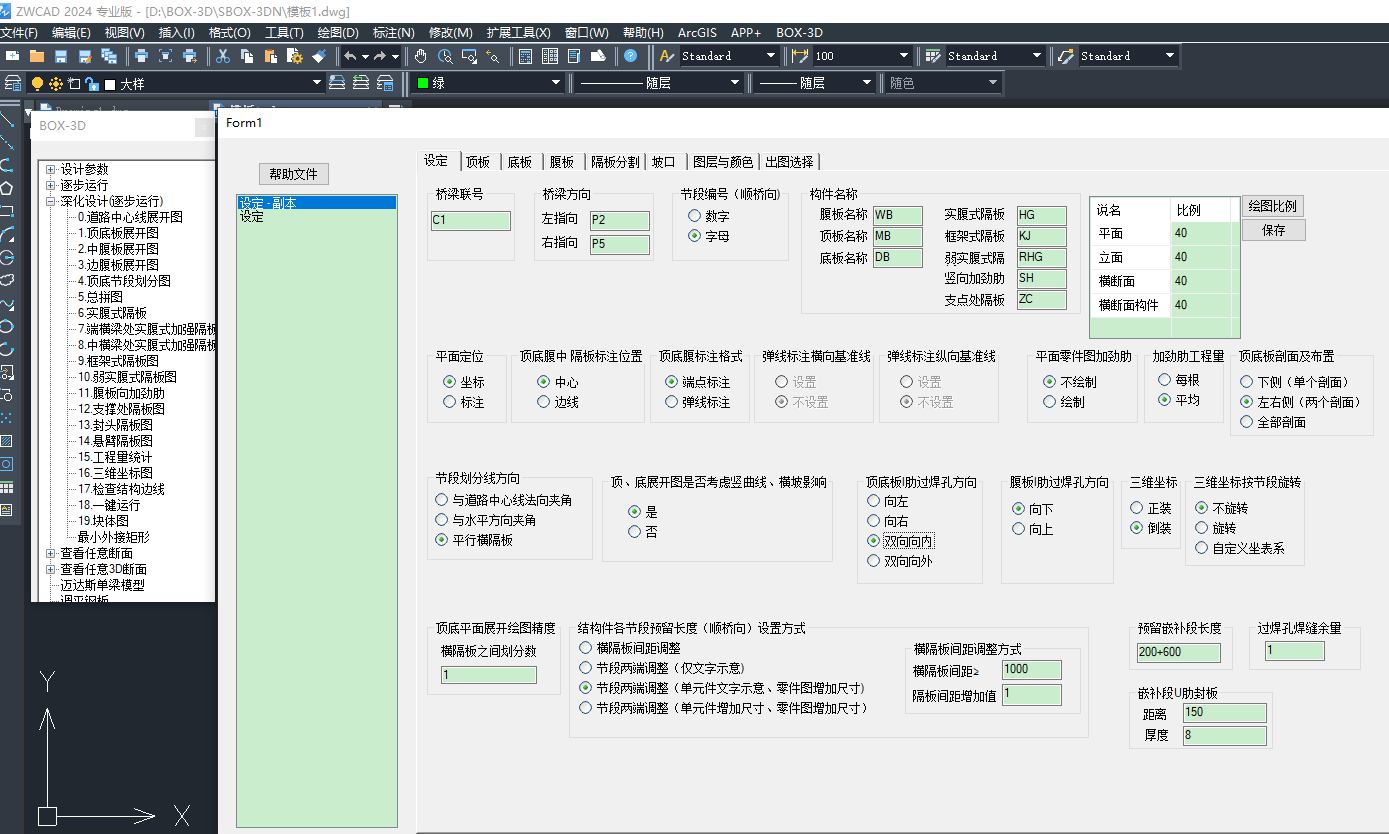This screenshot has height=834, width=1389.
Task: Click the Cut scissors icon
Action: (222, 56)
